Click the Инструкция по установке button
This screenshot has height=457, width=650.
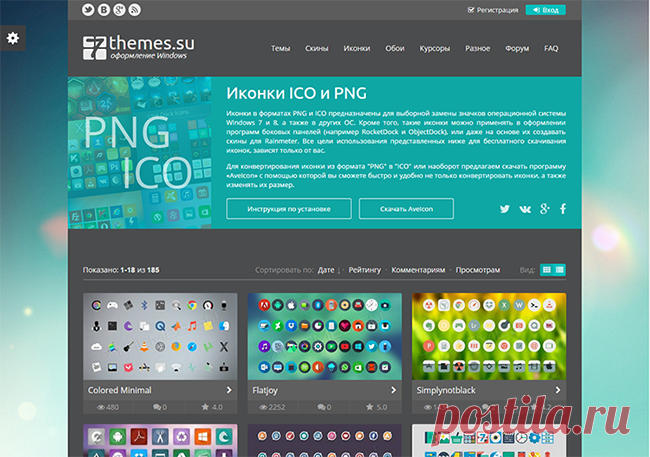point(289,209)
